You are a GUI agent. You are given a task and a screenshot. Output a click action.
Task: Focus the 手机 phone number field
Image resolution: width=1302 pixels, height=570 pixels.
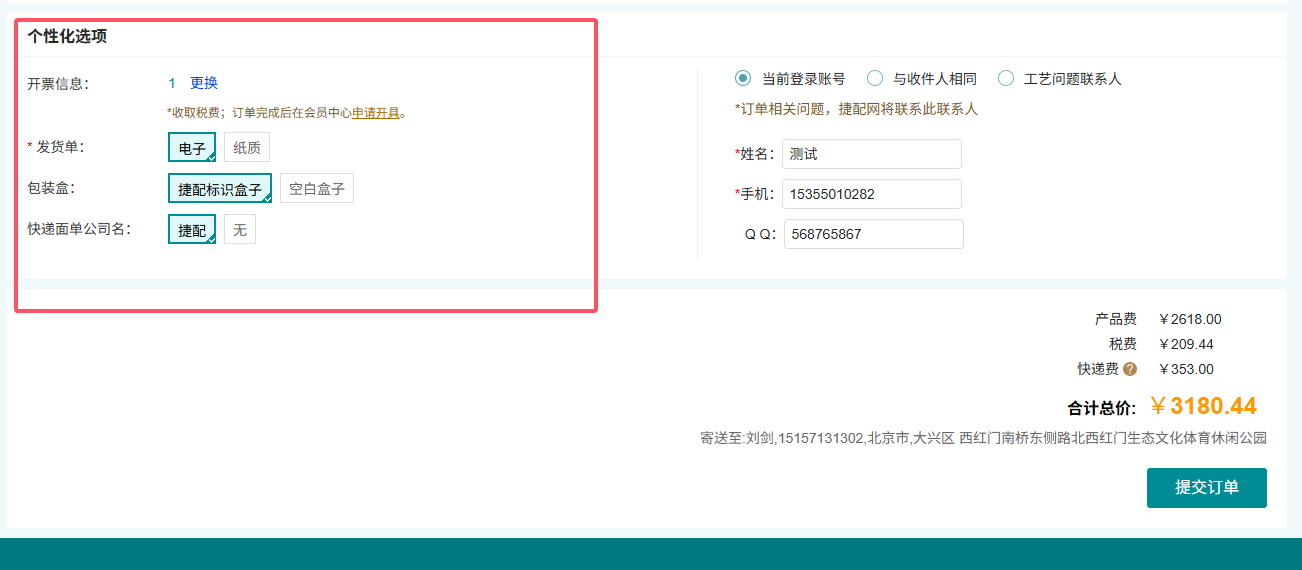pos(871,194)
